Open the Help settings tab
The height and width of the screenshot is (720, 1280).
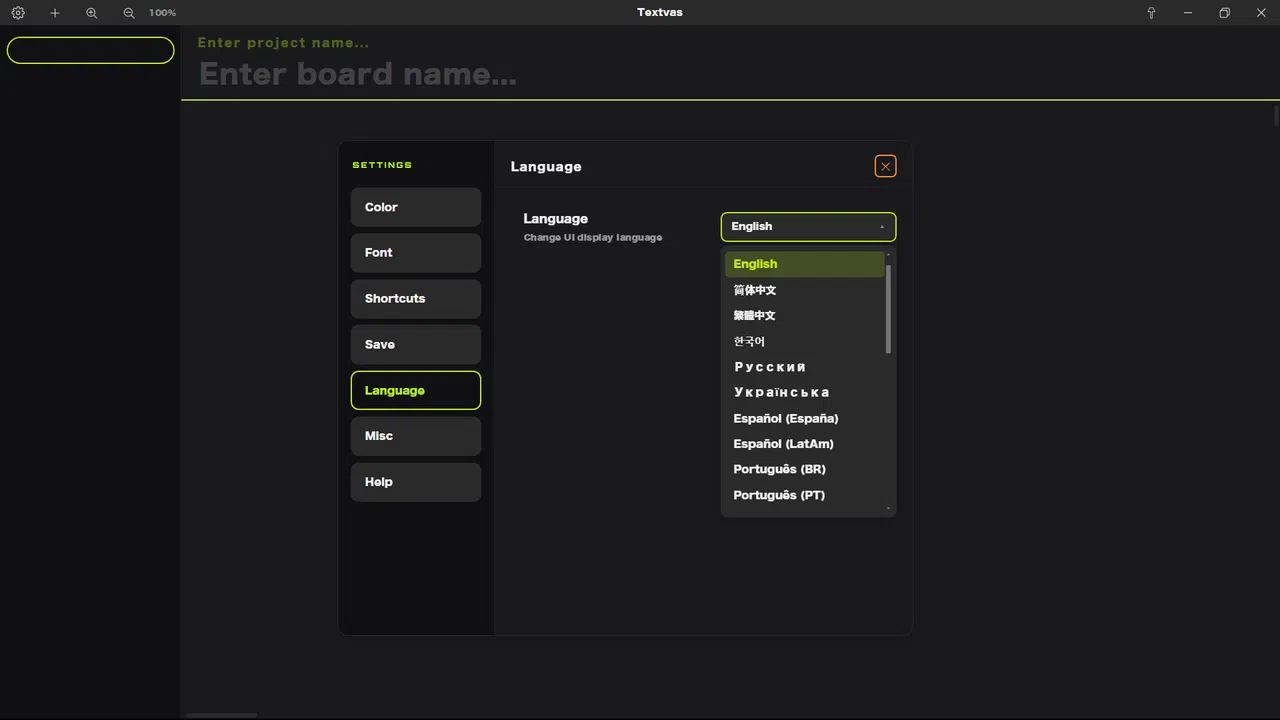tap(416, 482)
